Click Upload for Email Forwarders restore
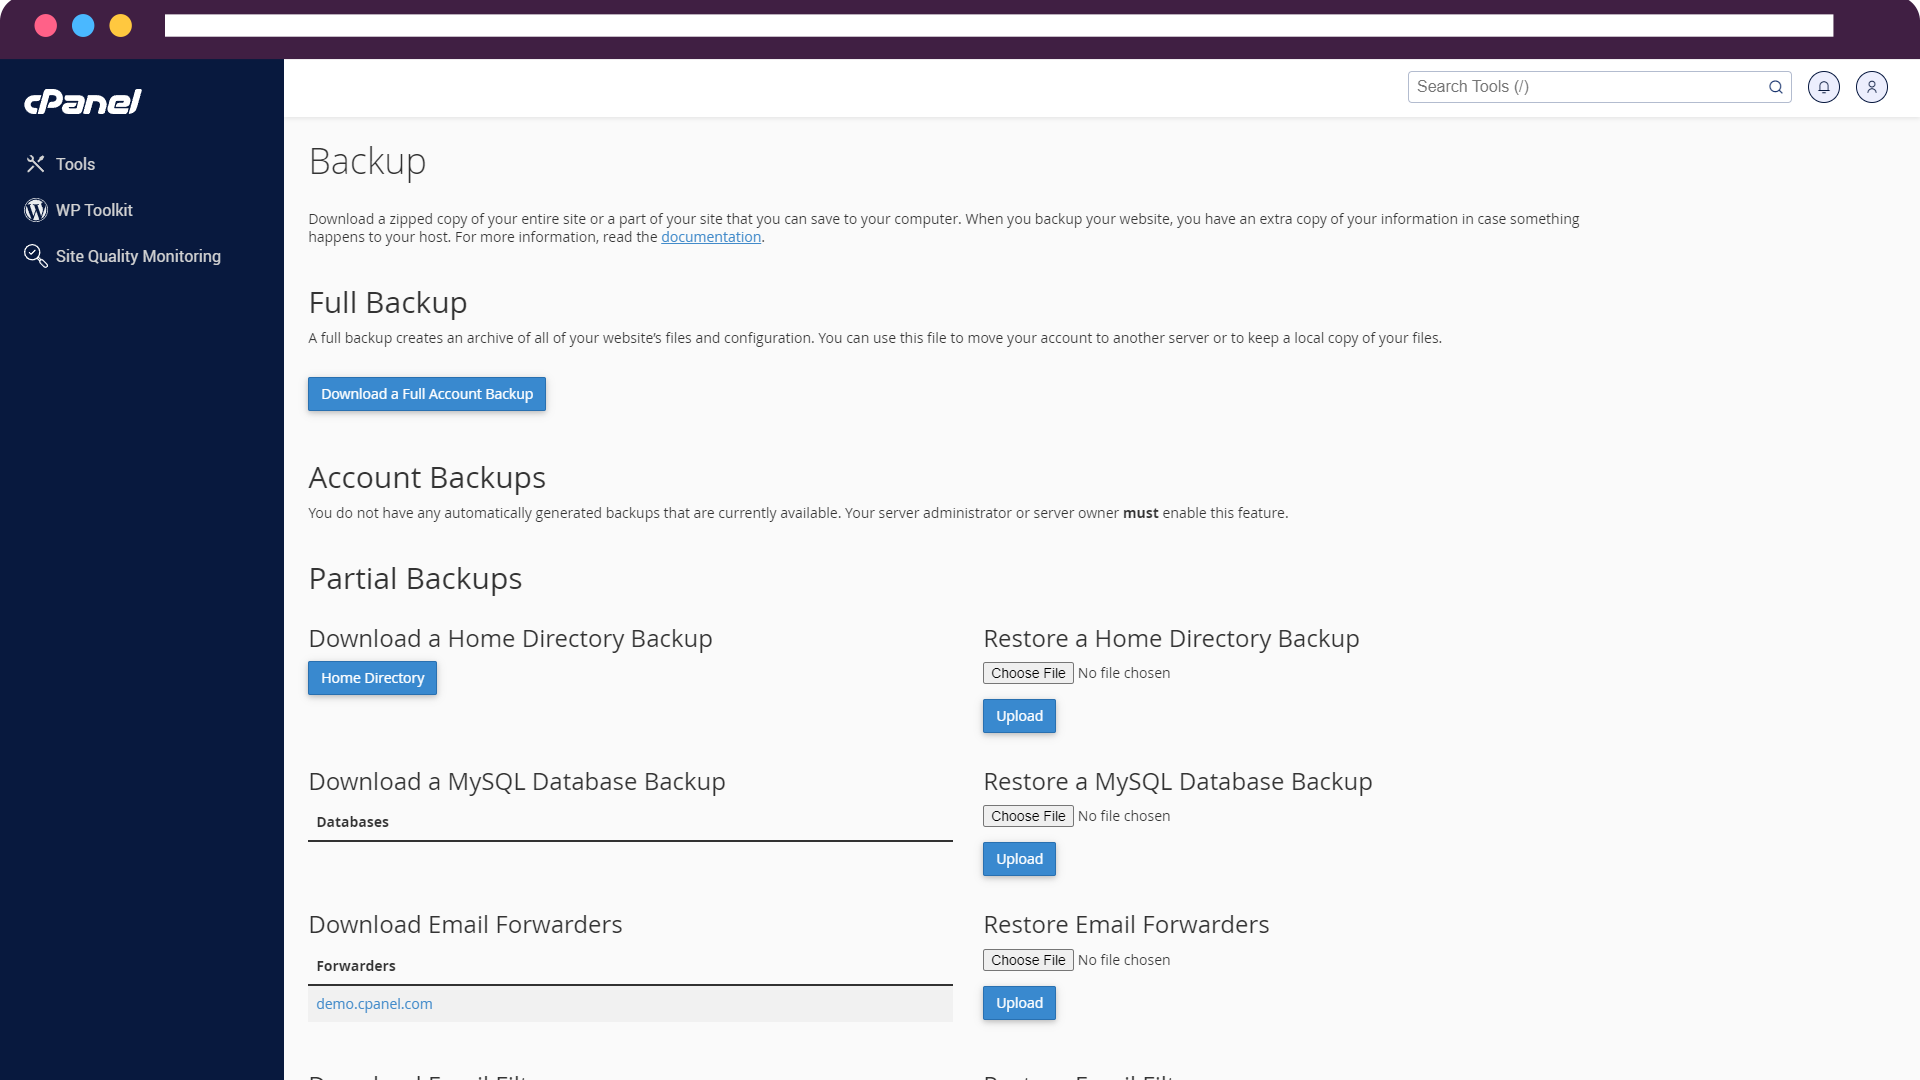Screen dimensions: 1920x1080 [1019, 1002]
